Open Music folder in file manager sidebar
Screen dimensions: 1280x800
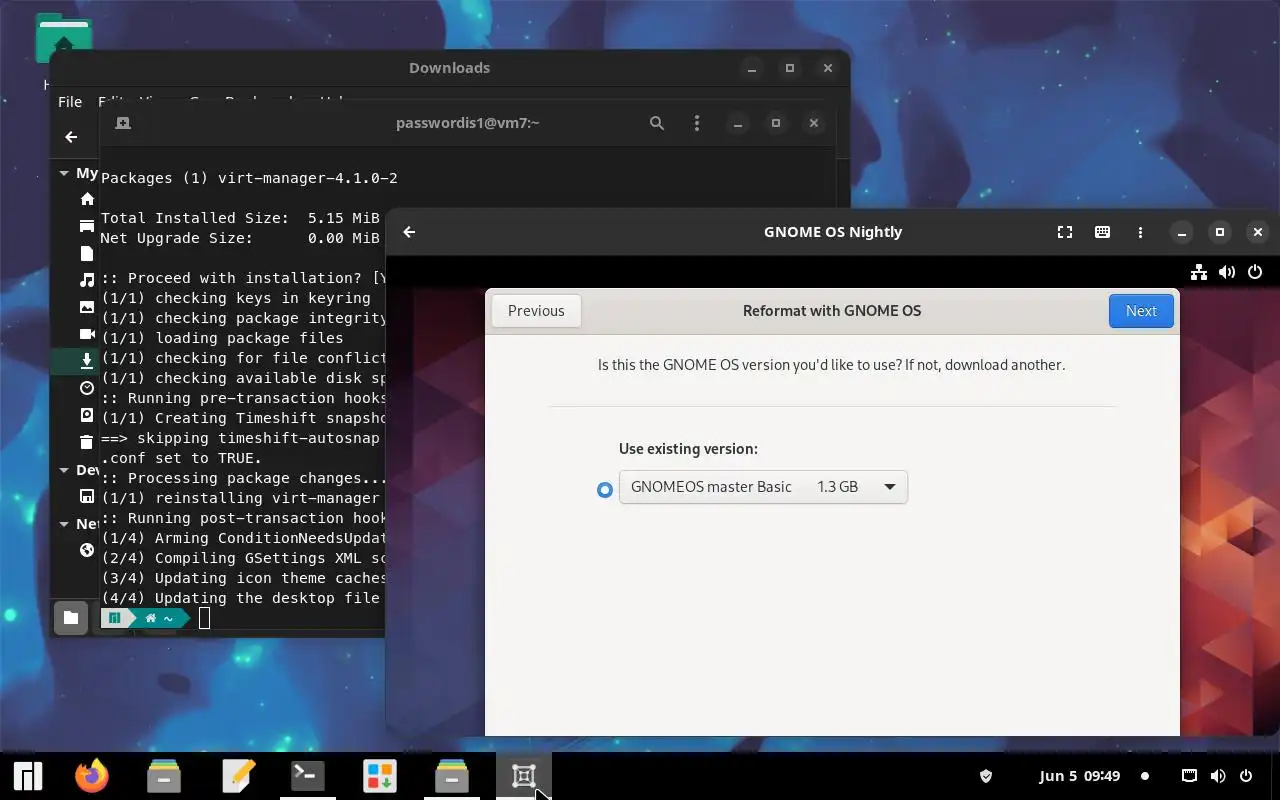[87, 280]
